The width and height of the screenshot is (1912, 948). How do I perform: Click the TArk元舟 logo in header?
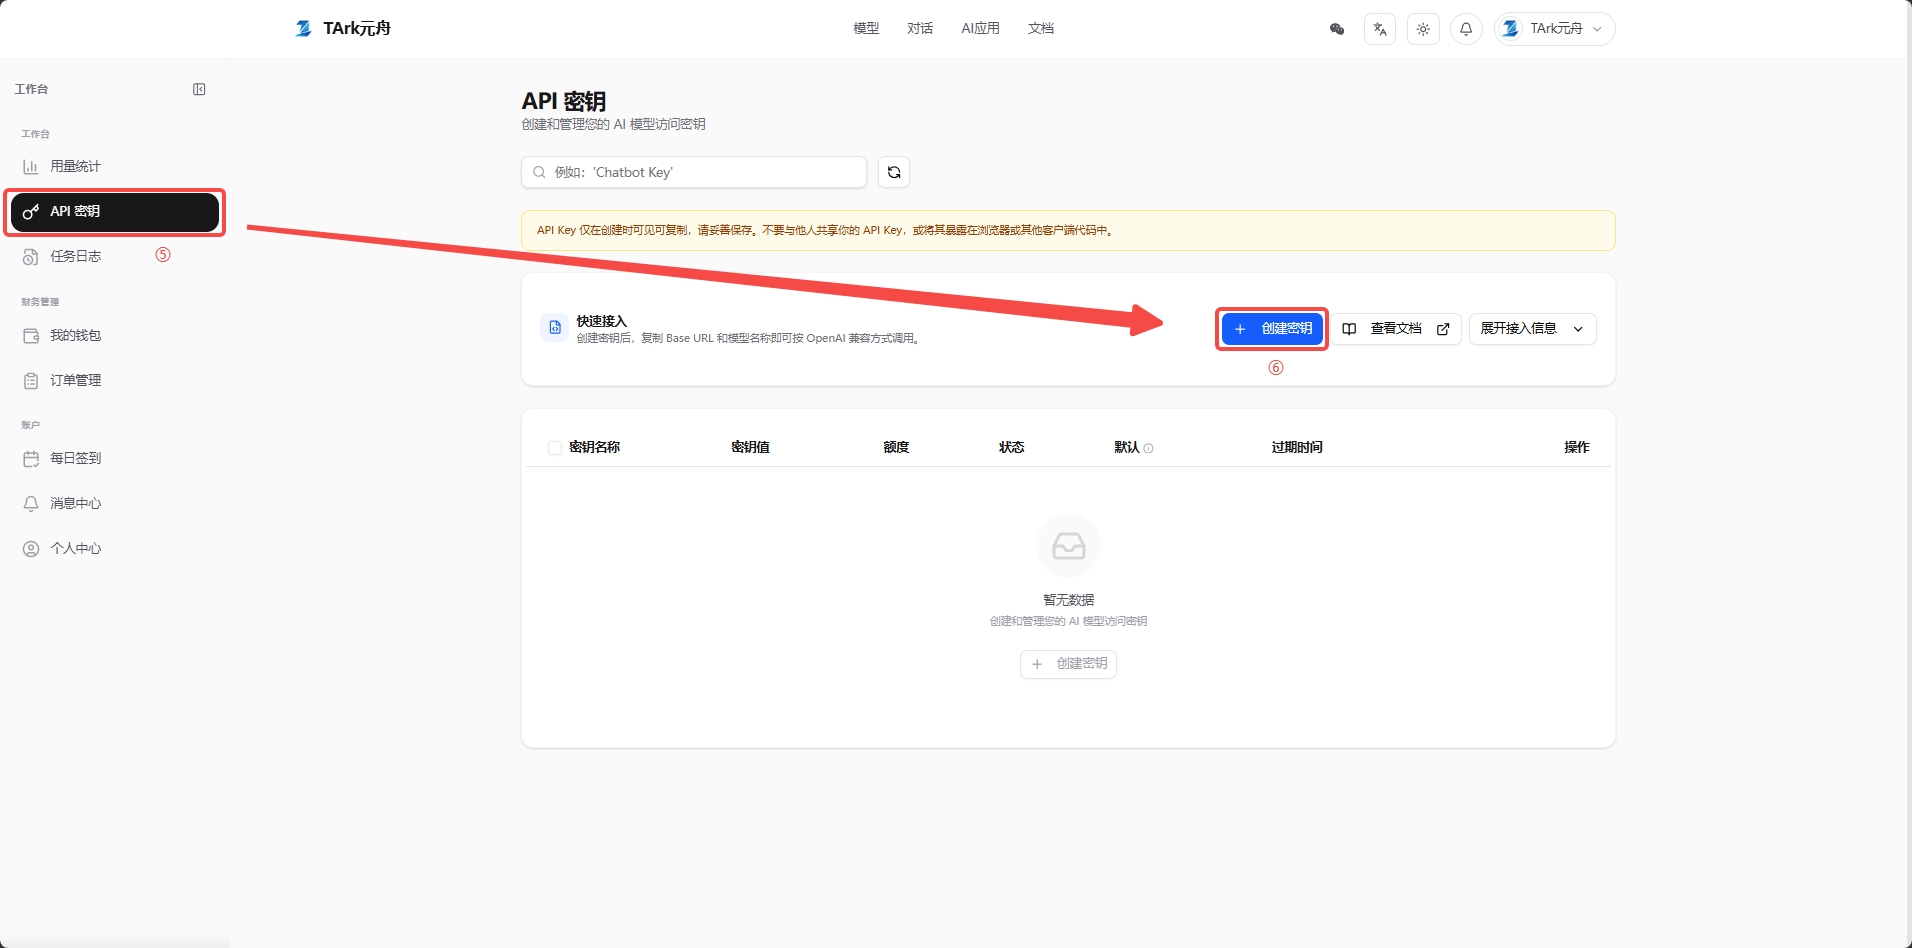click(342, 28)
